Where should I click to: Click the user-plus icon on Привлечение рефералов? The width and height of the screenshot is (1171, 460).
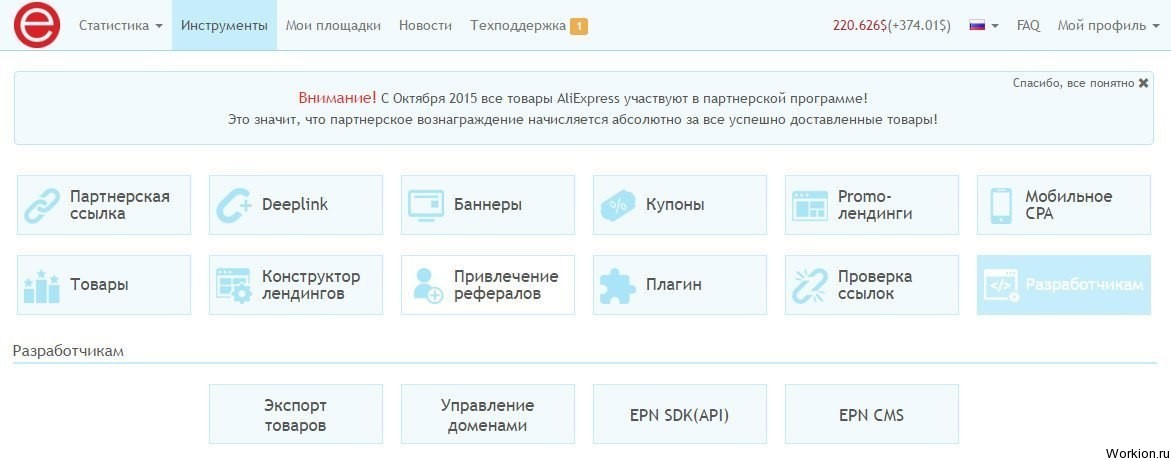coord(427,285)
